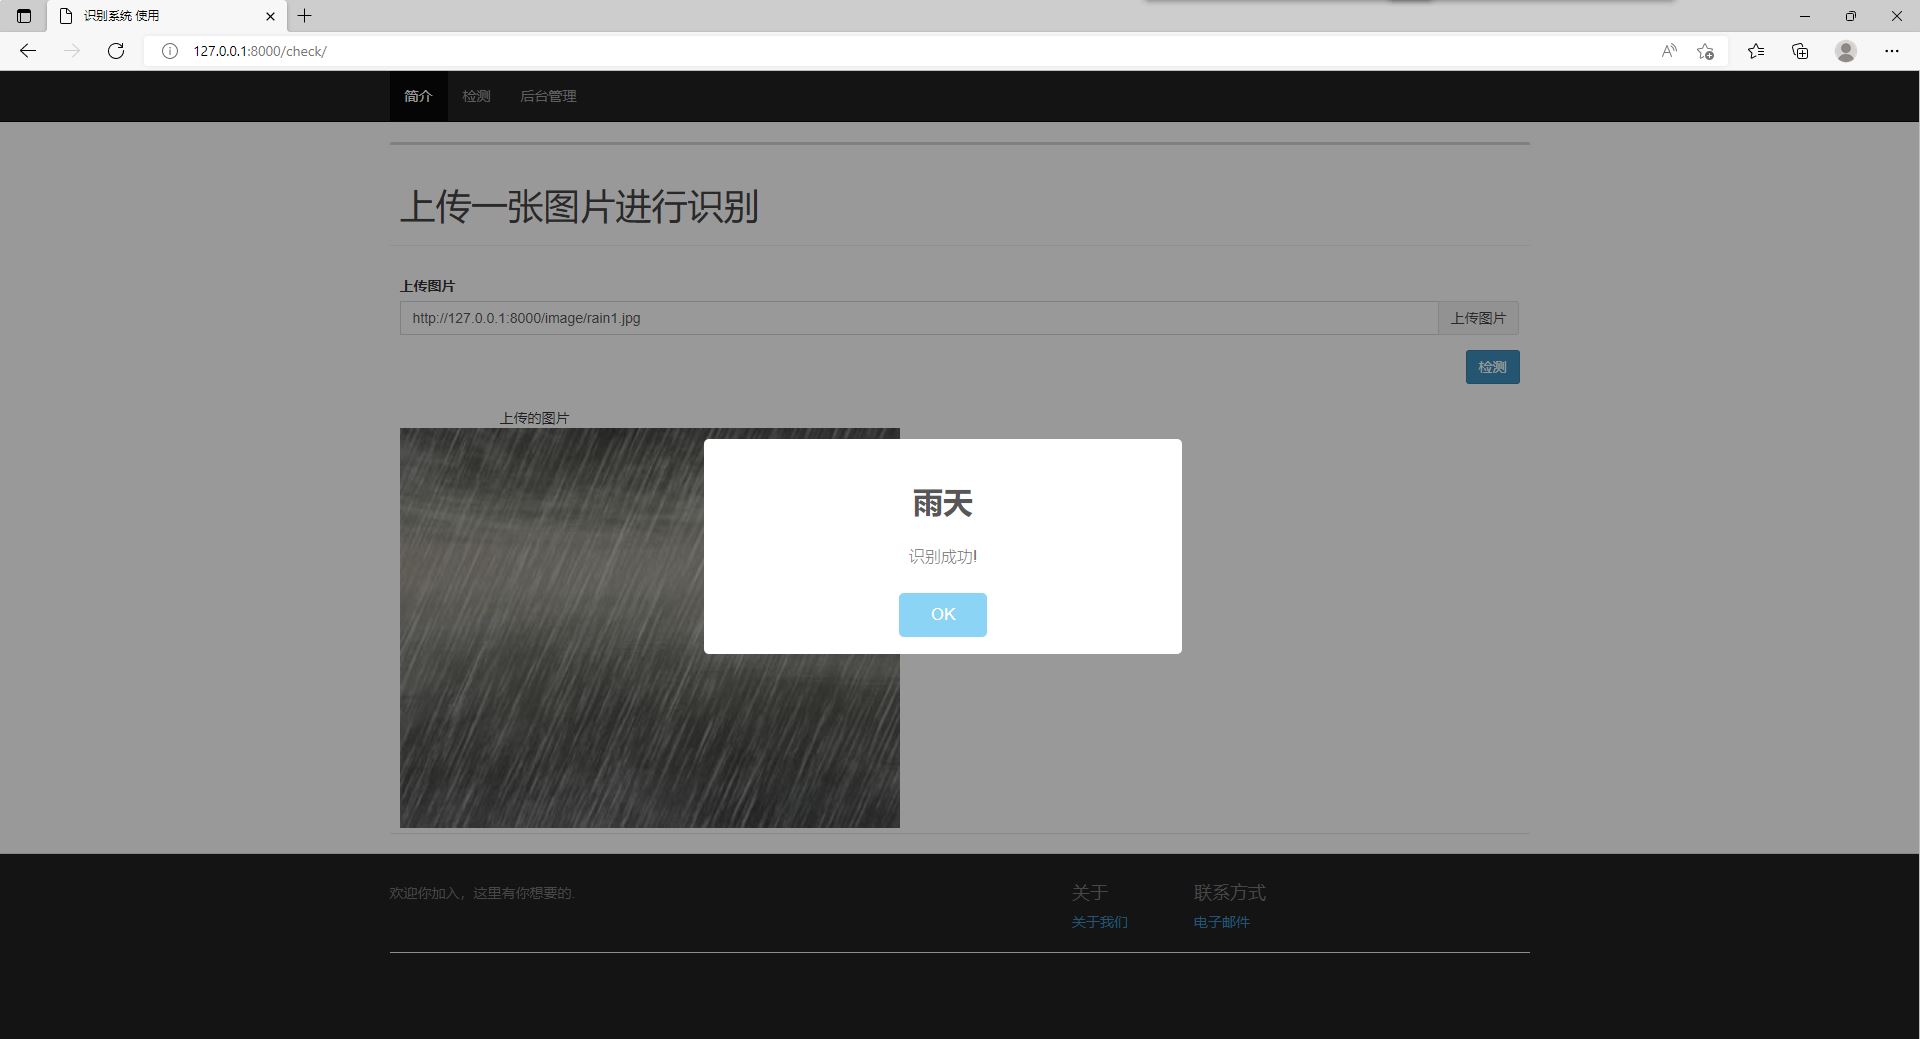Click the 上传的图片 caption label
Screen dimensions: 1920x1039
534,418
